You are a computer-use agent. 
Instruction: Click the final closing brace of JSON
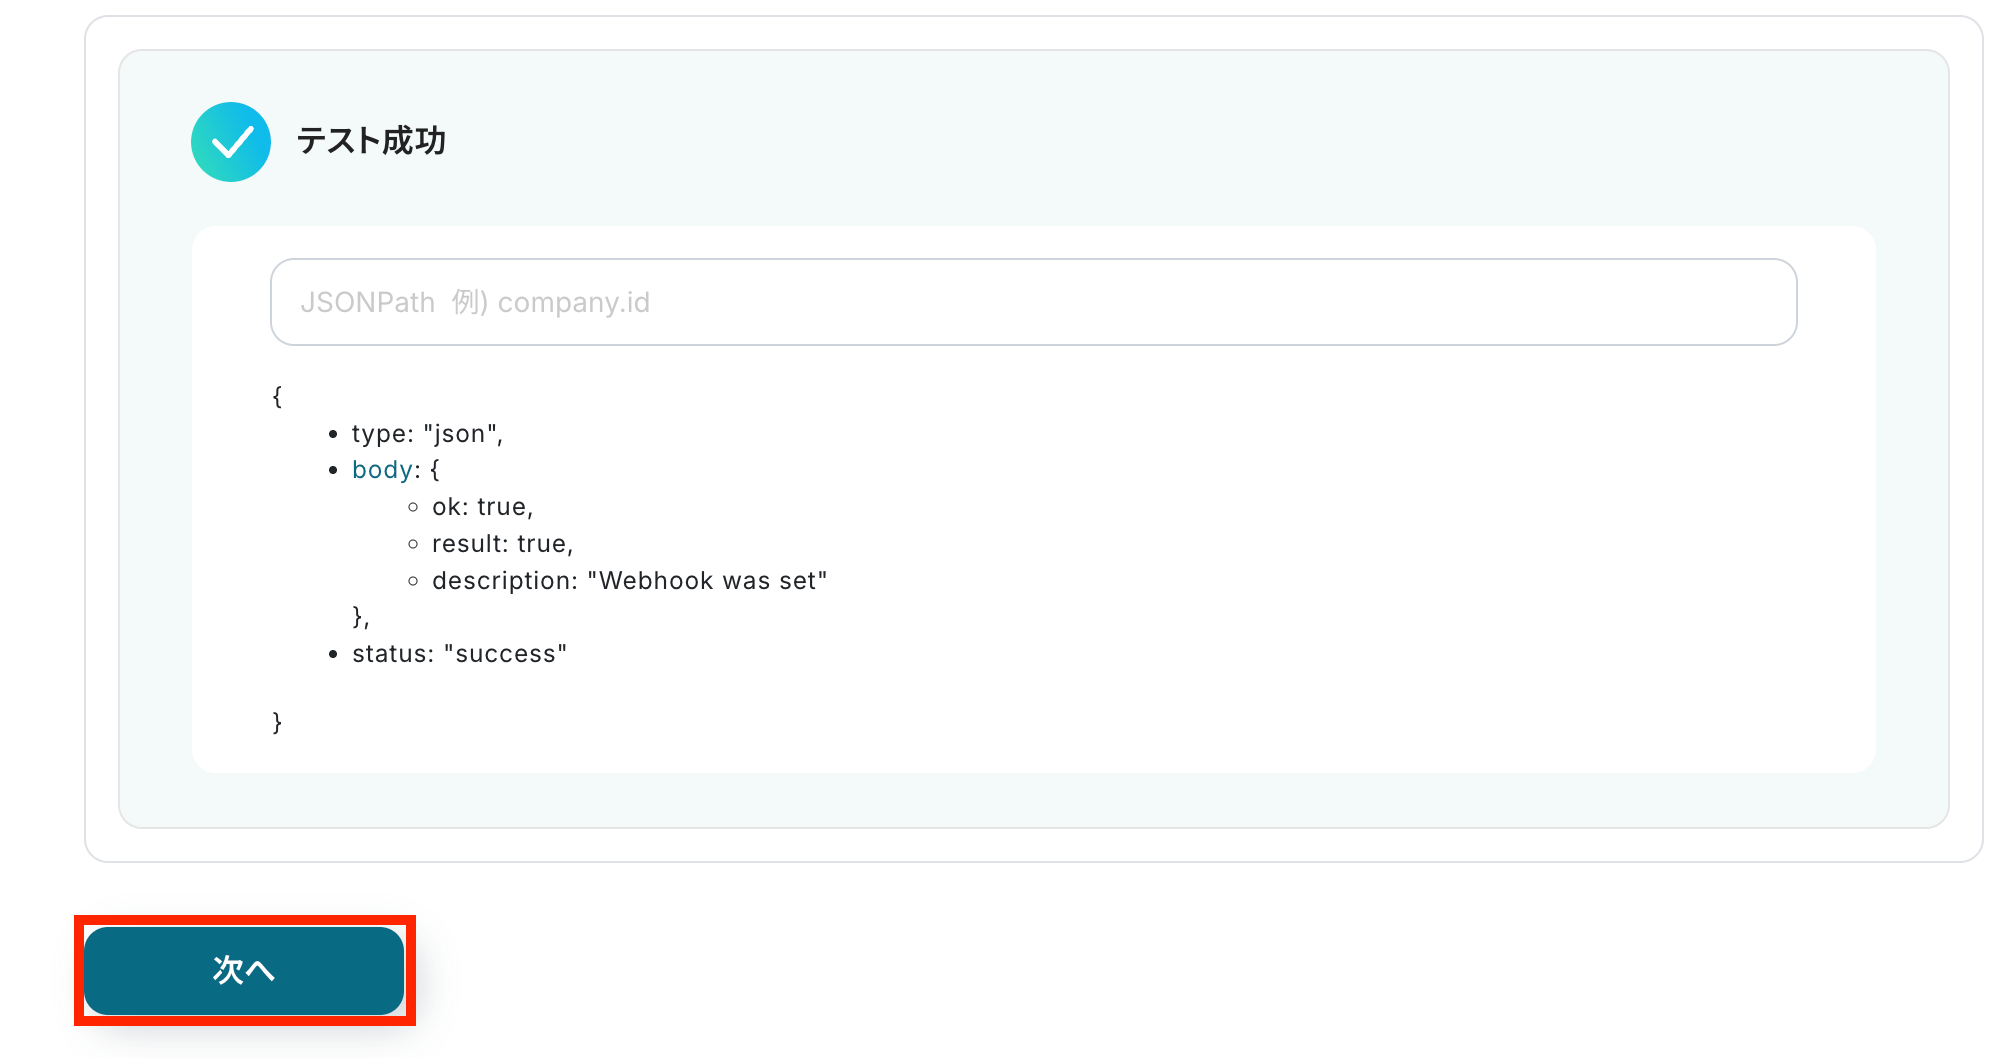coord(277,722)
